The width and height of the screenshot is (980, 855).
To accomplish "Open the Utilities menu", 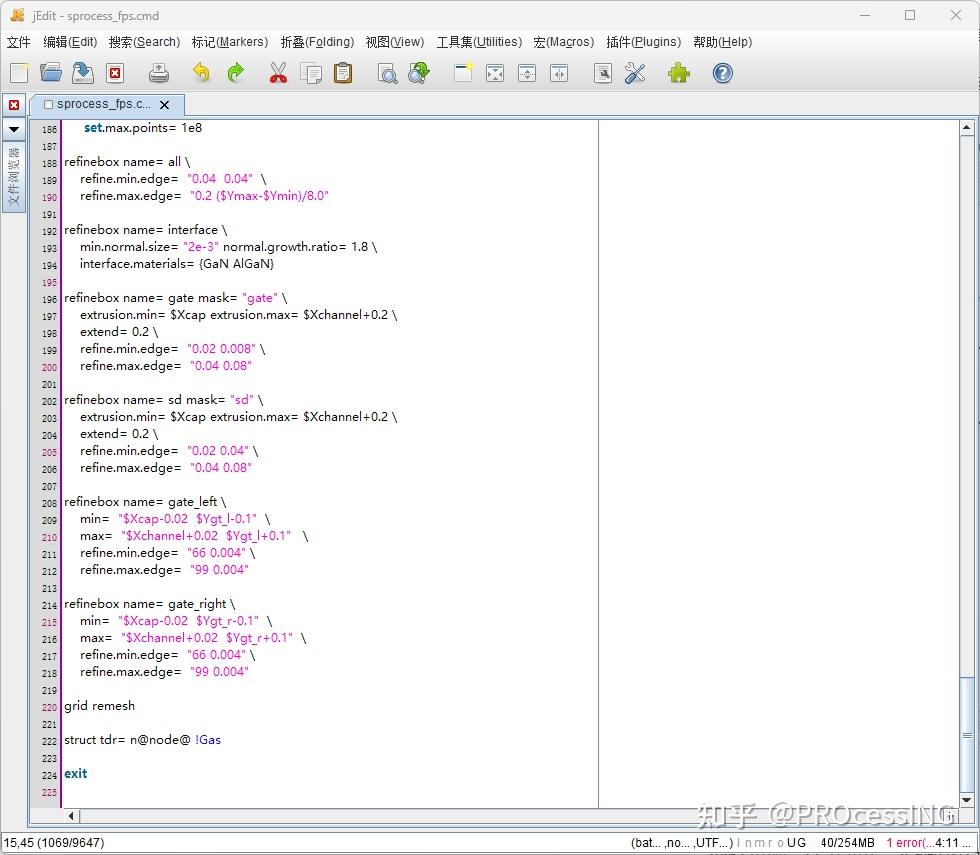I will point(478,42).
